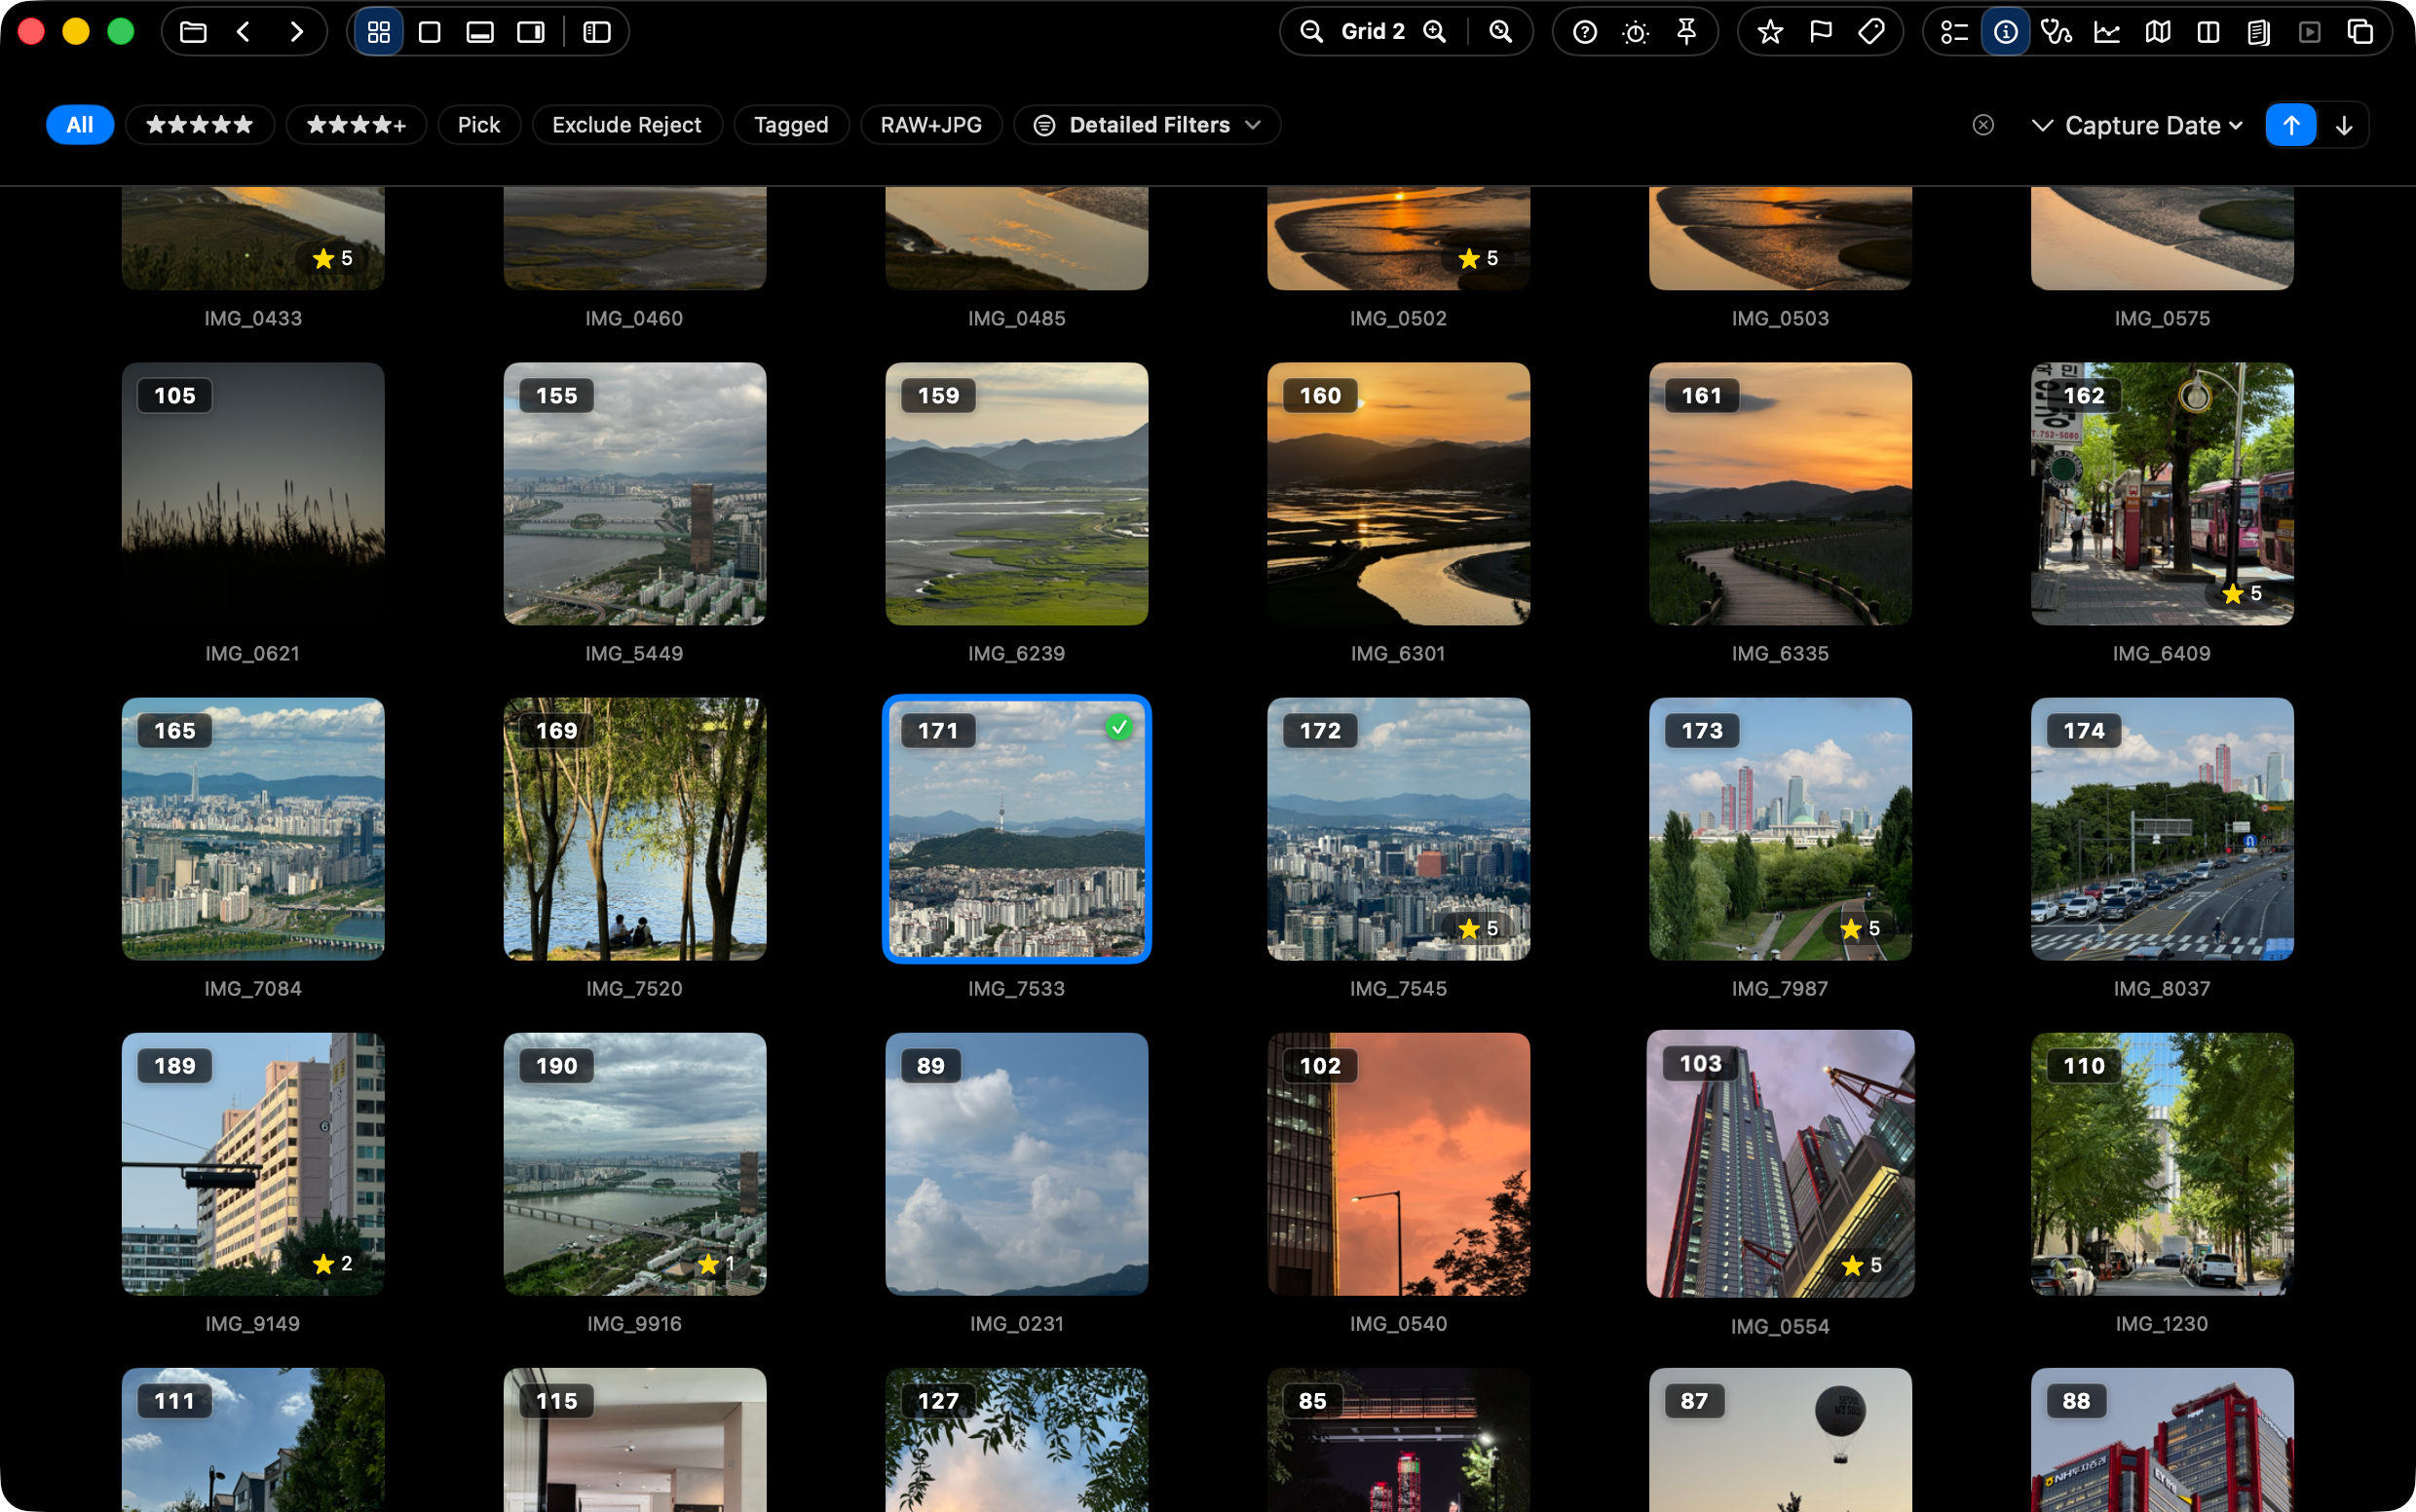This screenshot has height=1512, width=2416.
Task: Click the filename IMG_1230
Action: (2162, 1324)
